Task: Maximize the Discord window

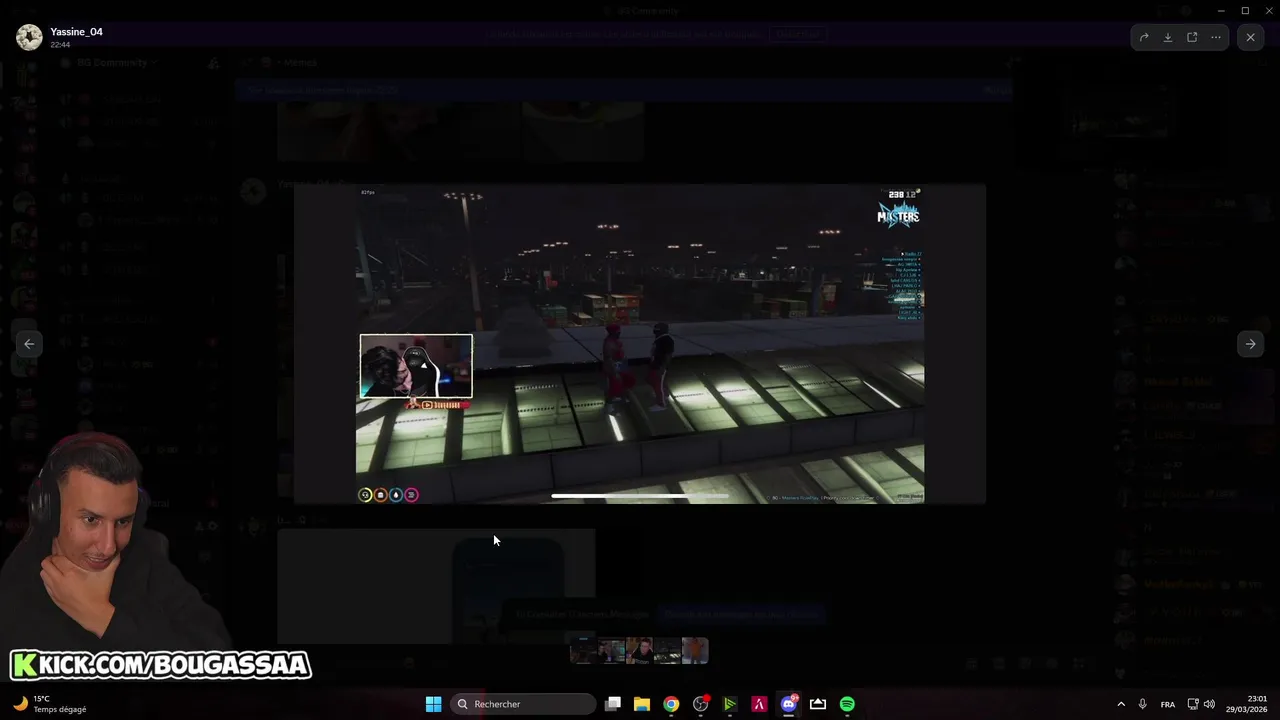Action: 1245,10
